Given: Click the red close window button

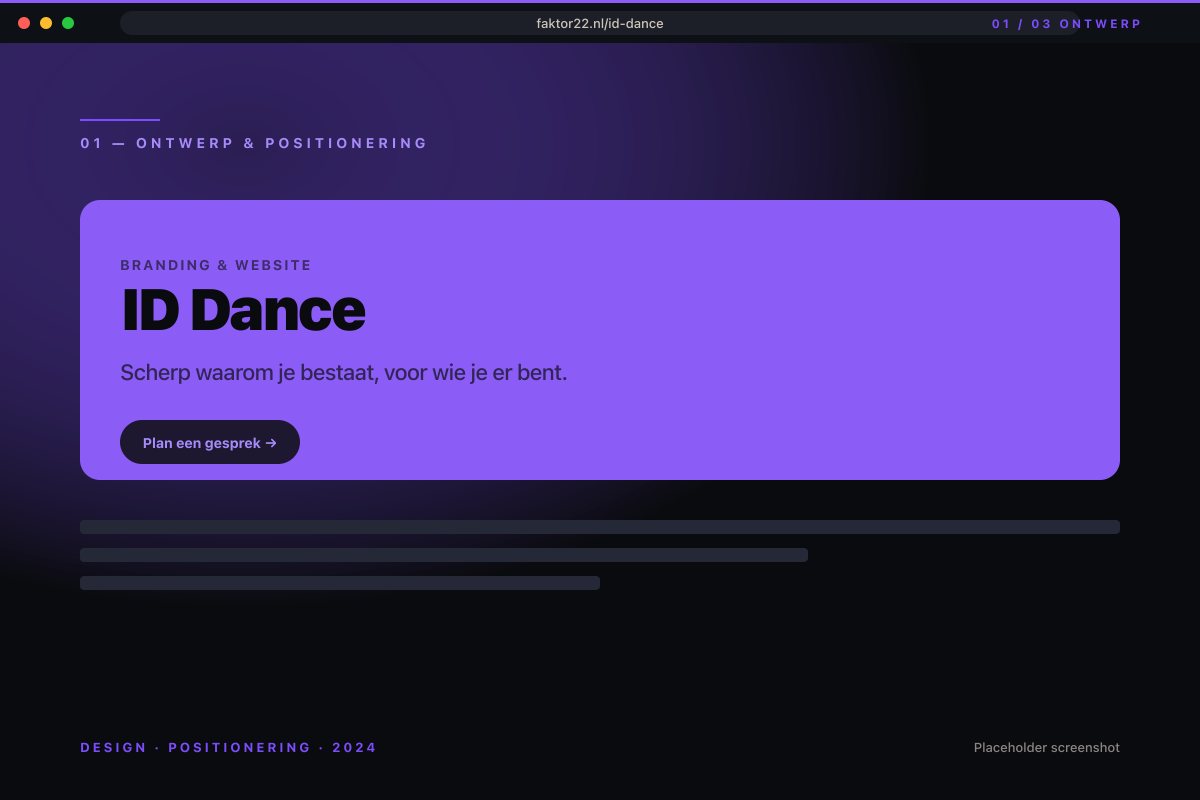Looking at the screenshot, I should point(24,23).
